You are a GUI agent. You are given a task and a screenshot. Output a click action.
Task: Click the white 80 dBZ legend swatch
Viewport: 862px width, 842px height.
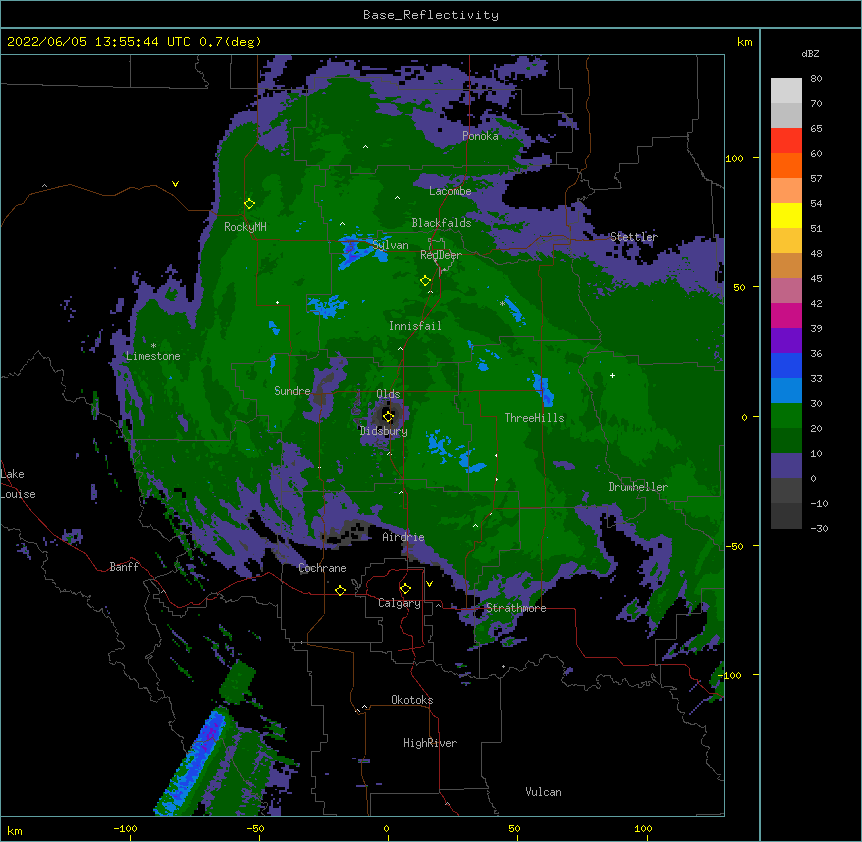pyautogui.click(x=786, y=91)
